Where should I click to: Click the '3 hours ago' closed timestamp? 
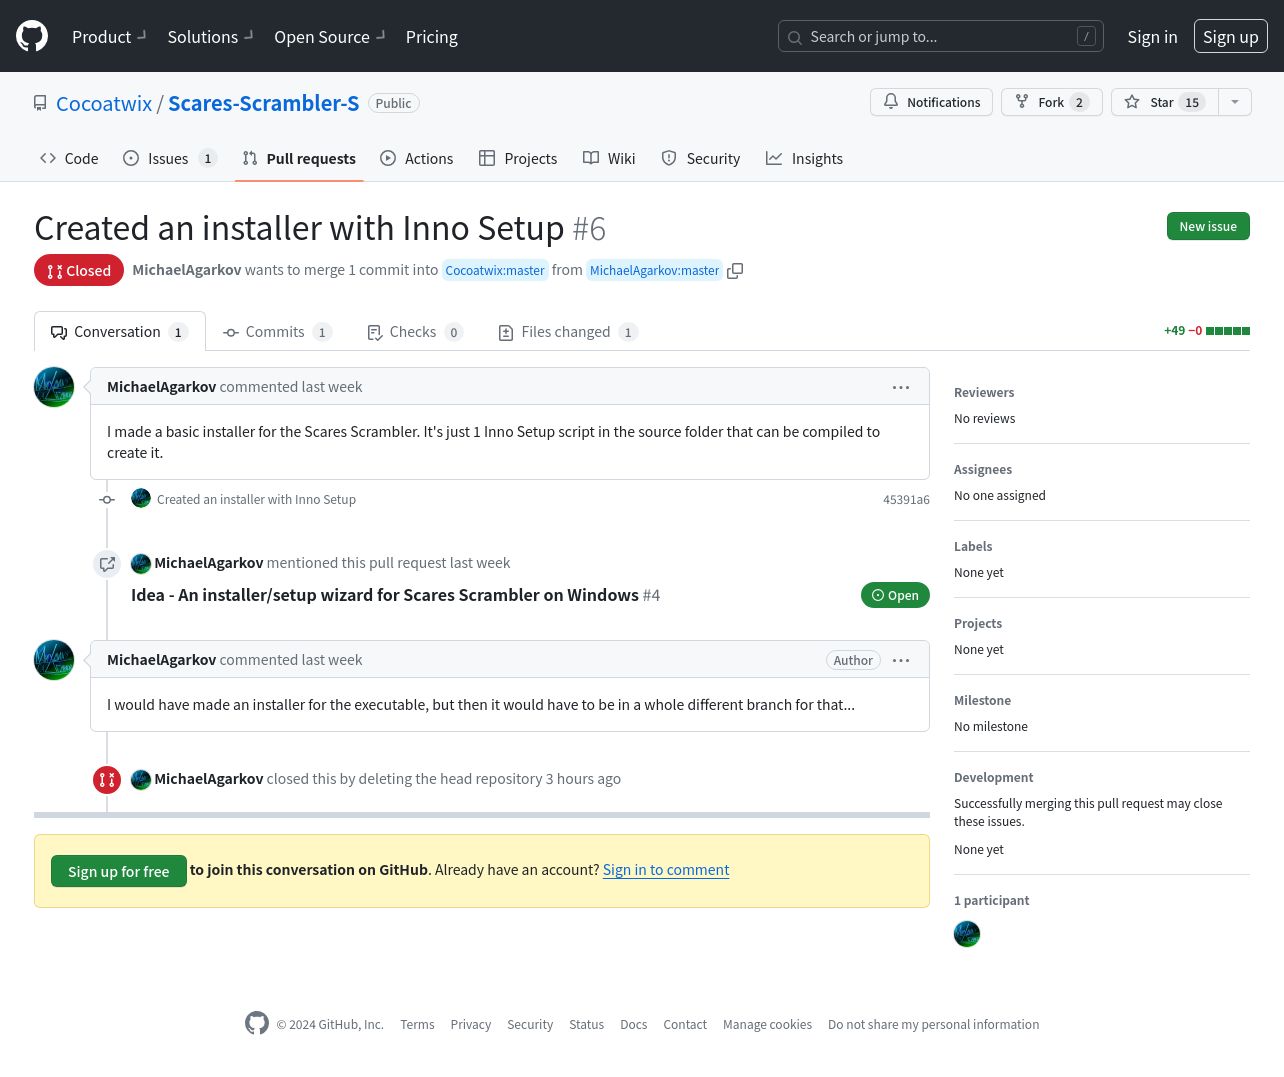click(x=583, y=779)
